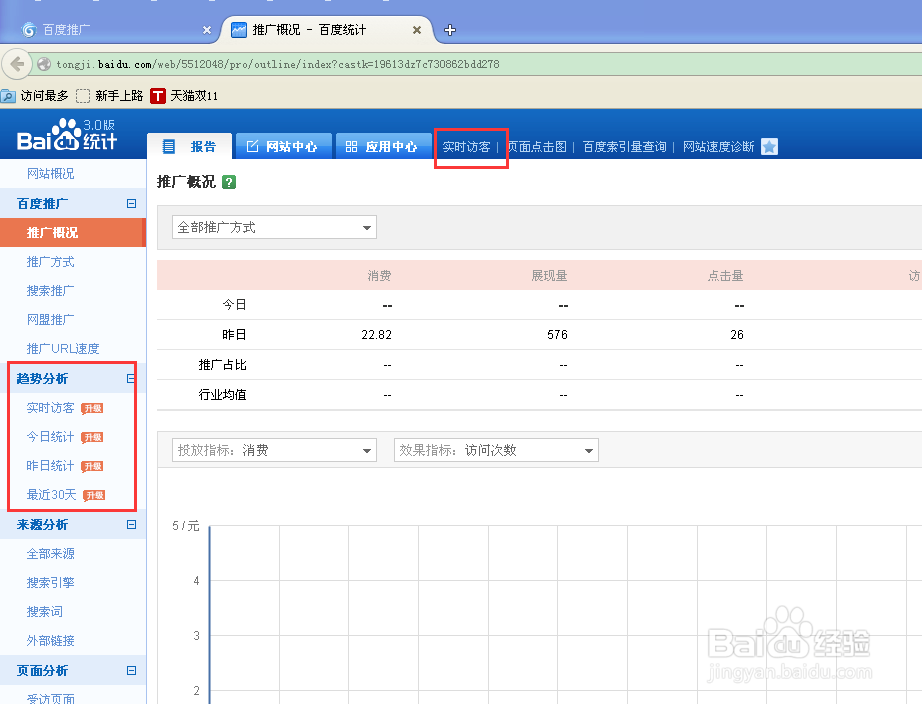
Task: Collapse the 趋势分析 sidebar section
Action: 131,379
